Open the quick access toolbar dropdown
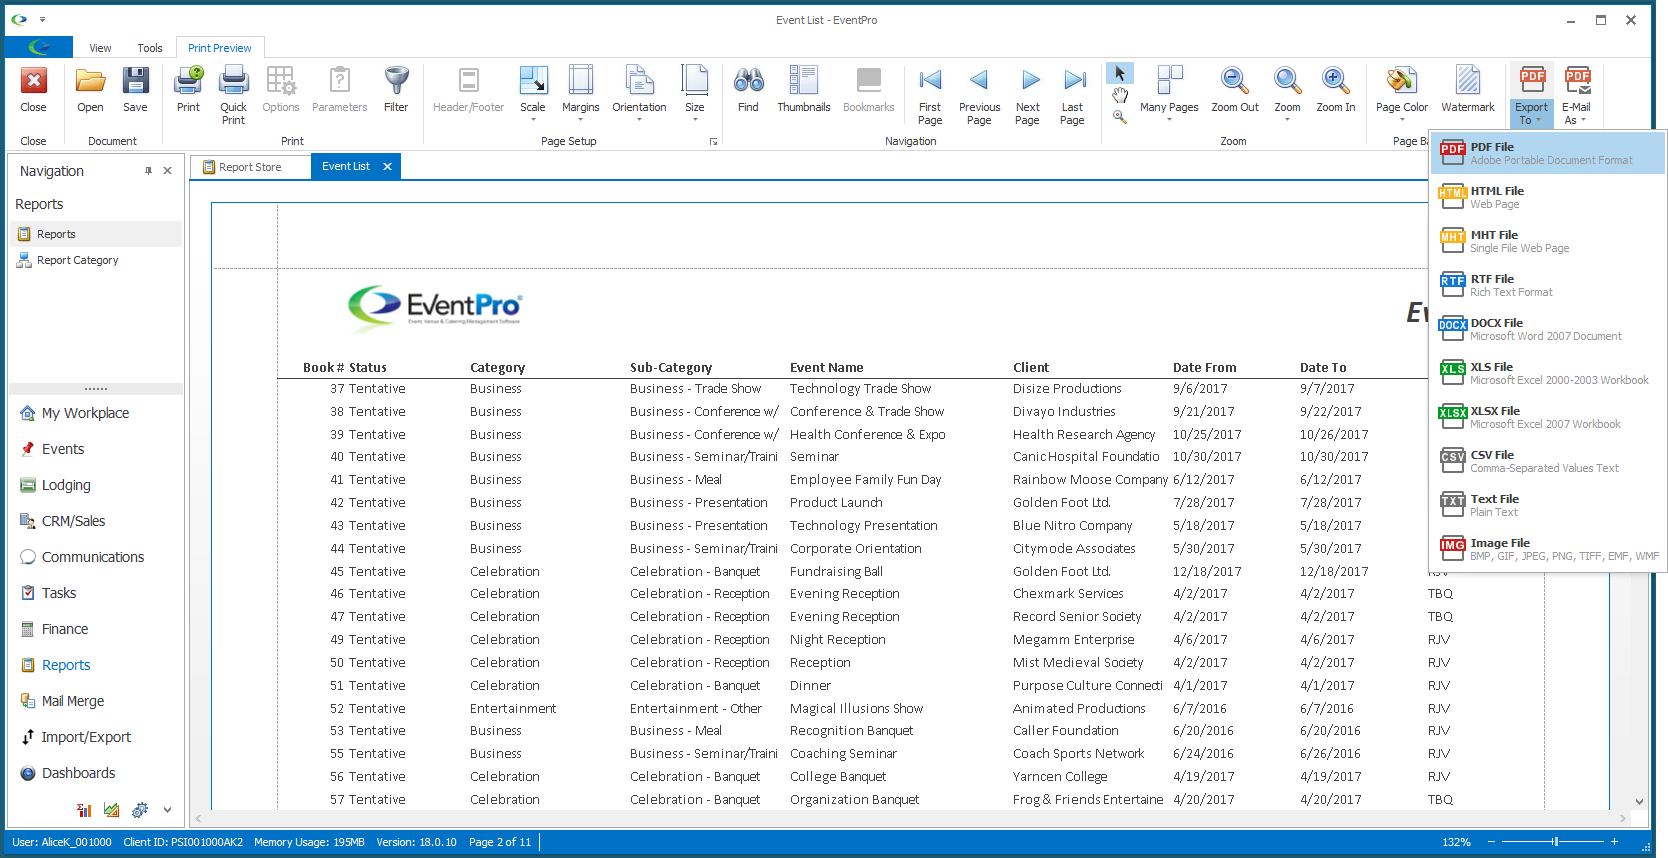Viewport: 1668px width, 858px height. tap(42, 19)
